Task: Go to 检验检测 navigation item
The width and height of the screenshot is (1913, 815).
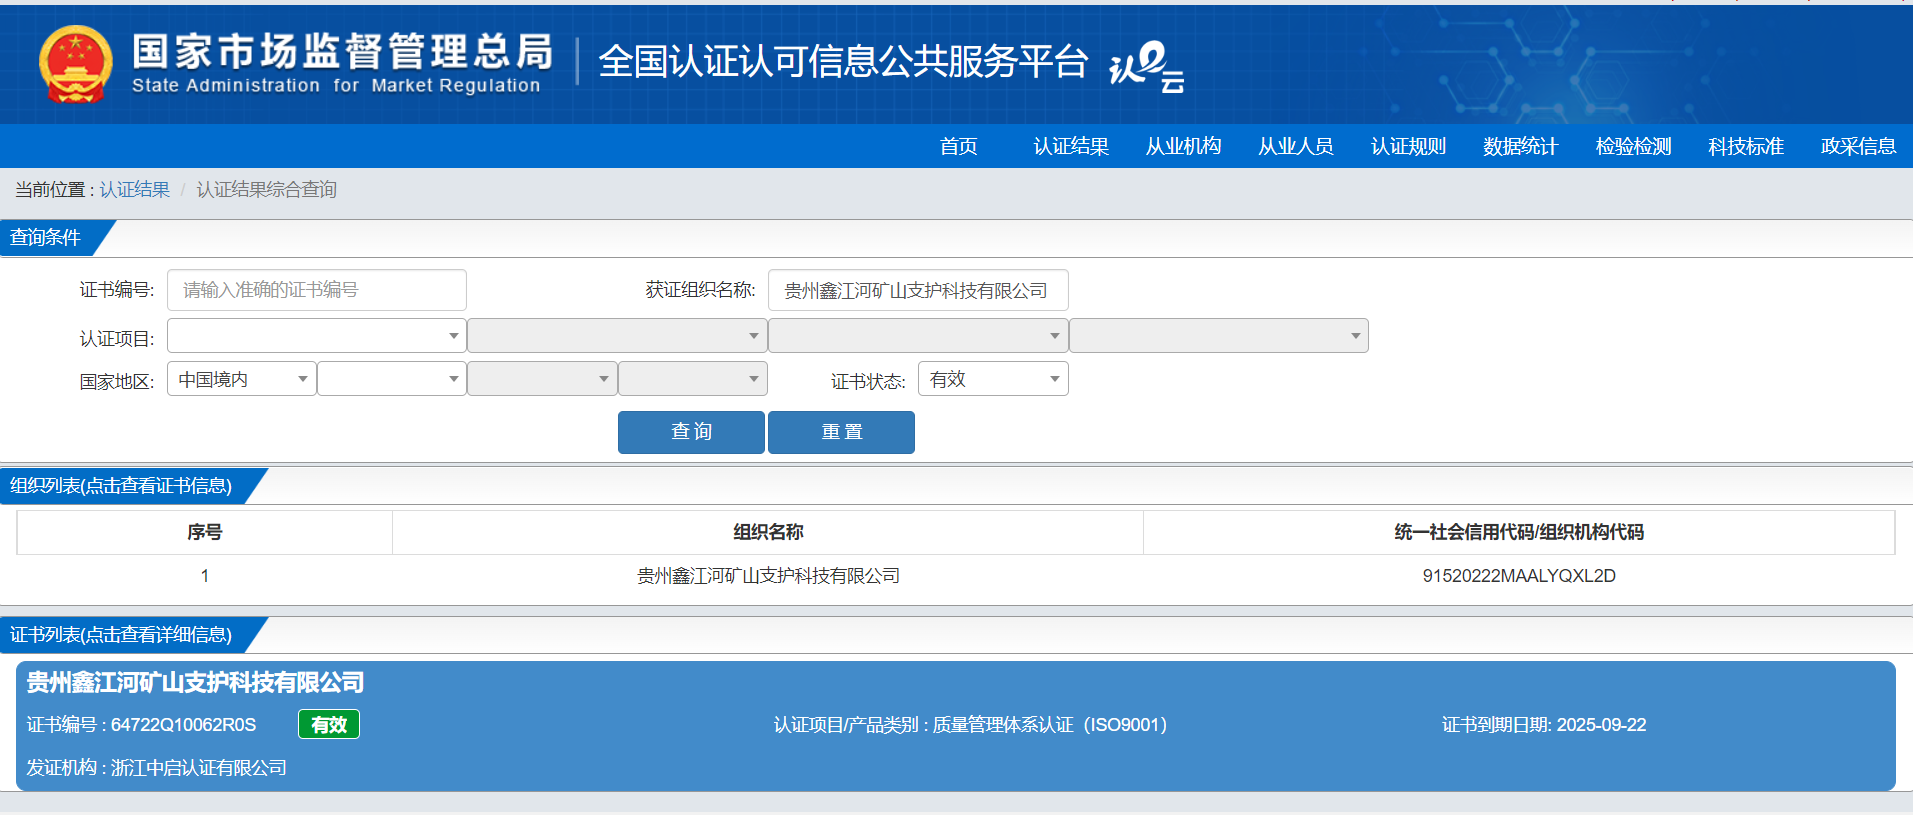Action: 1633,146
